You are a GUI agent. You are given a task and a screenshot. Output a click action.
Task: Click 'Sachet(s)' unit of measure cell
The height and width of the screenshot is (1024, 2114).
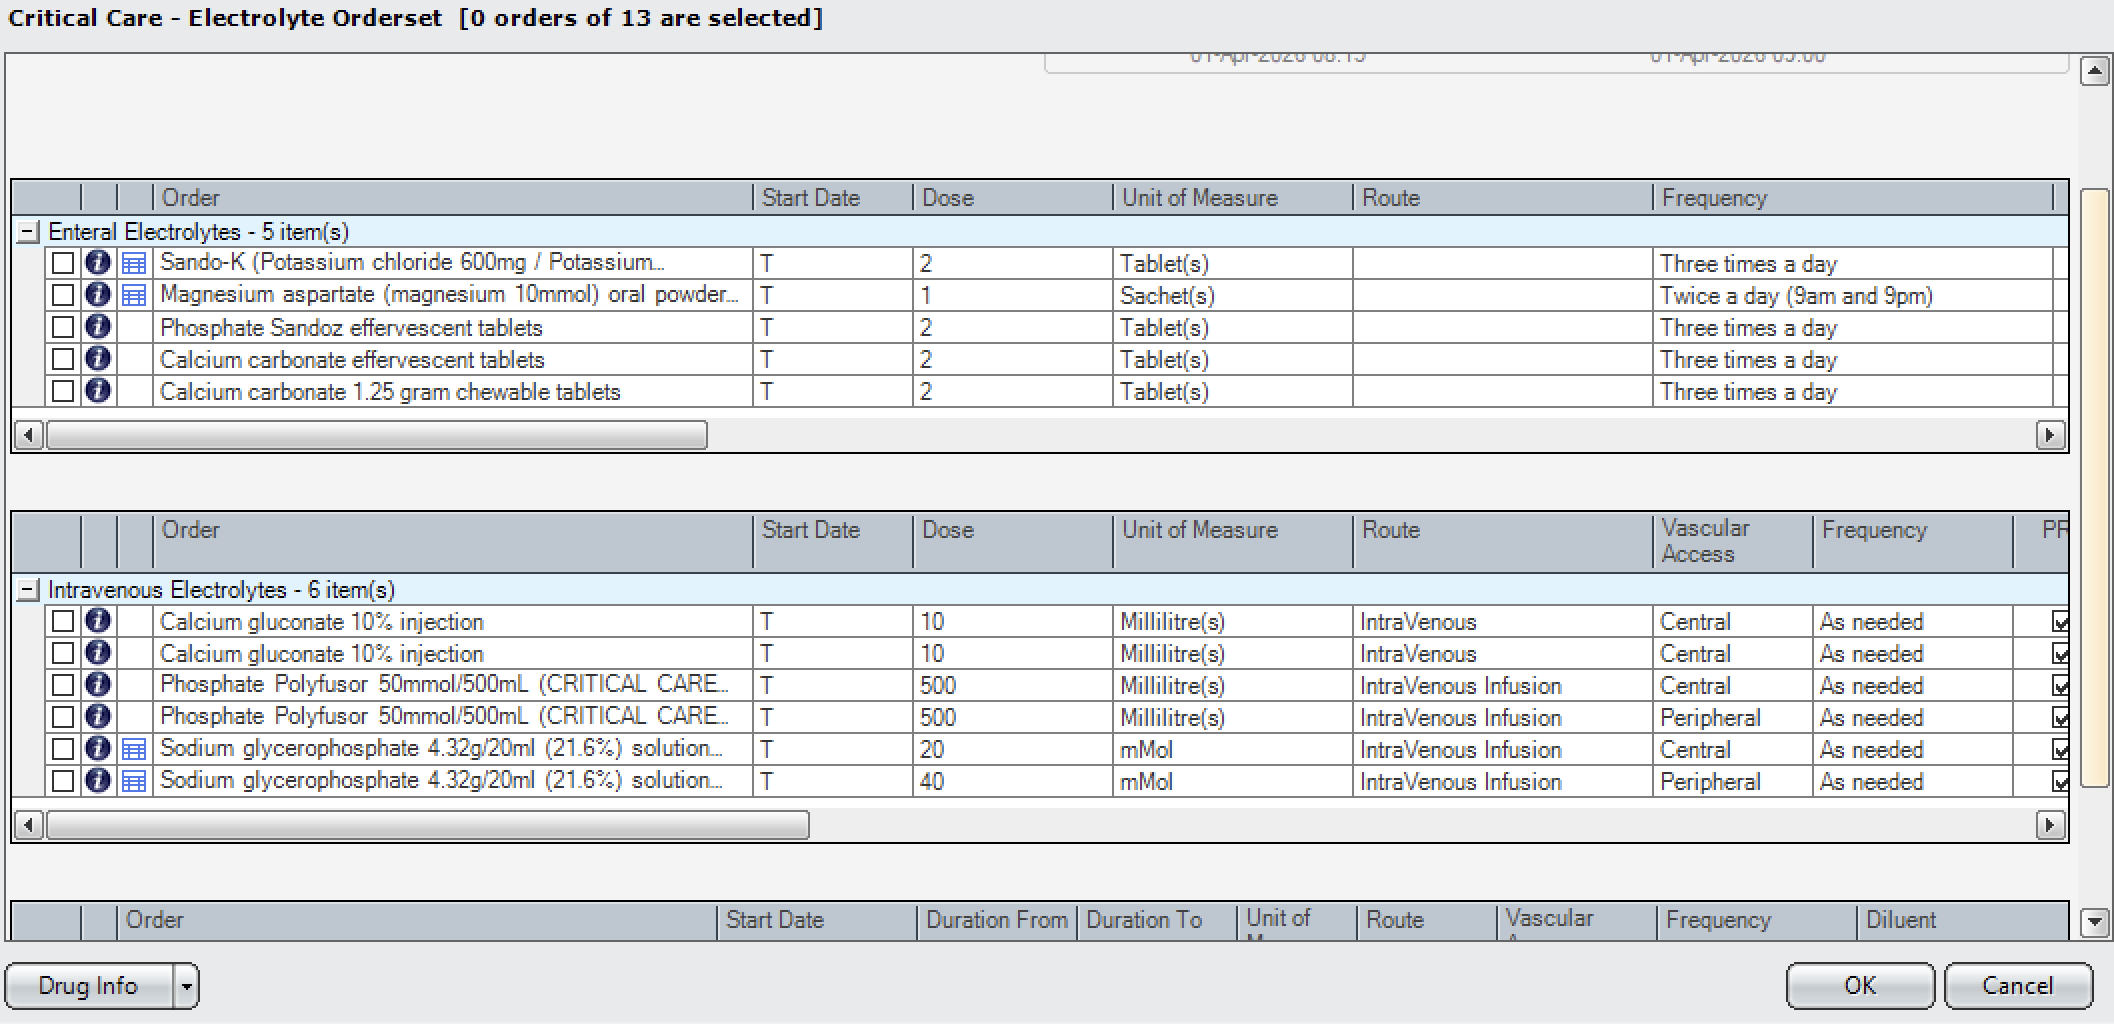(1232, 296)
